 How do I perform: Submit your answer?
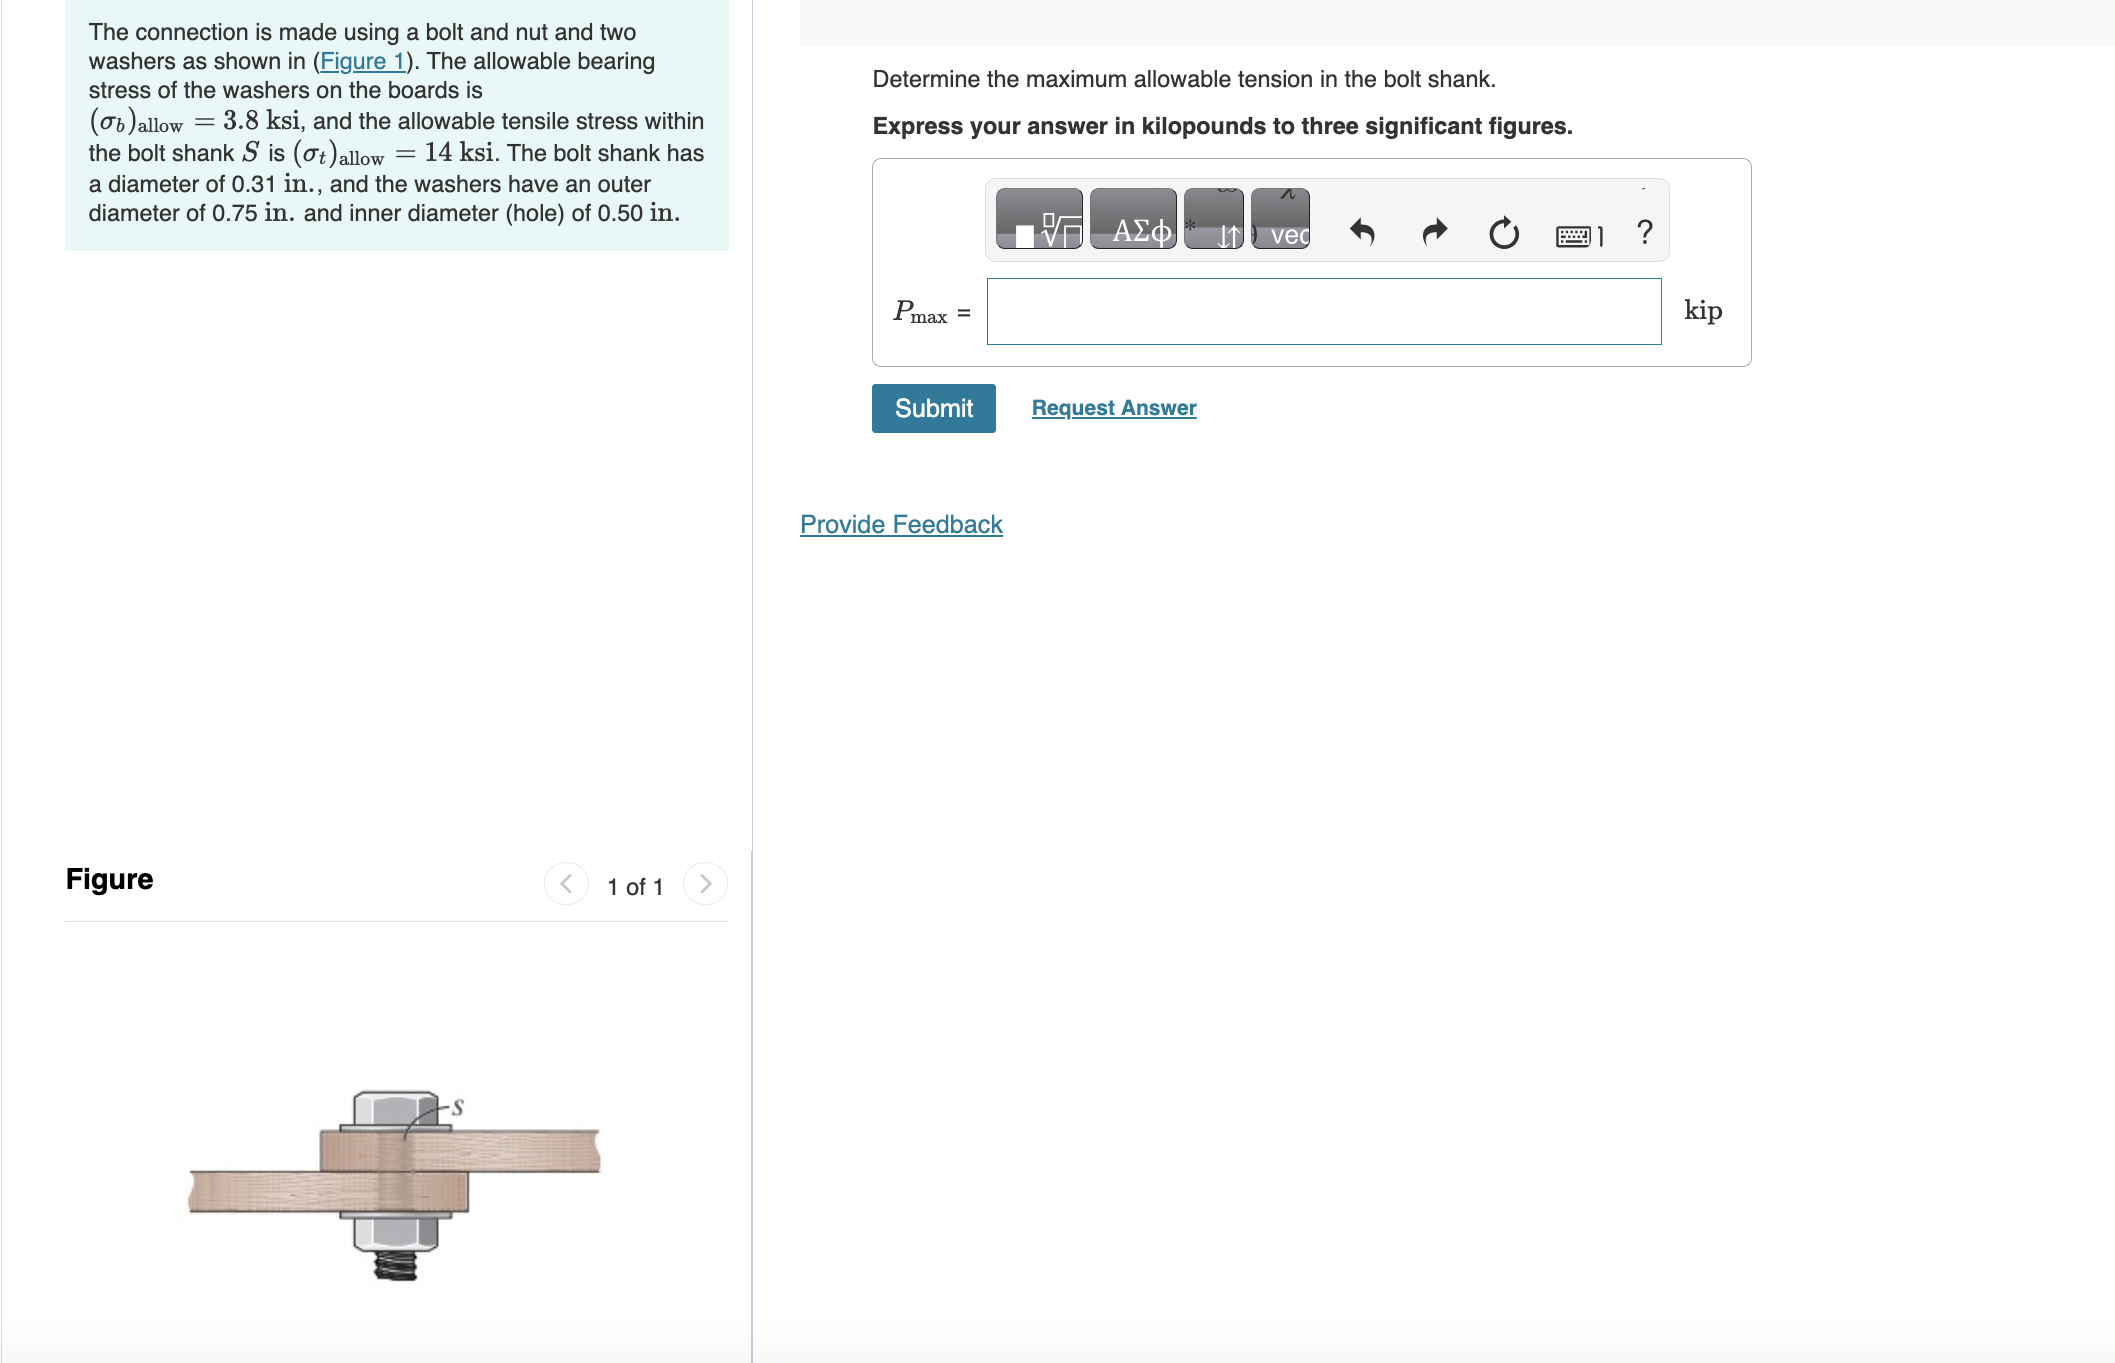[x=933, y=408]
